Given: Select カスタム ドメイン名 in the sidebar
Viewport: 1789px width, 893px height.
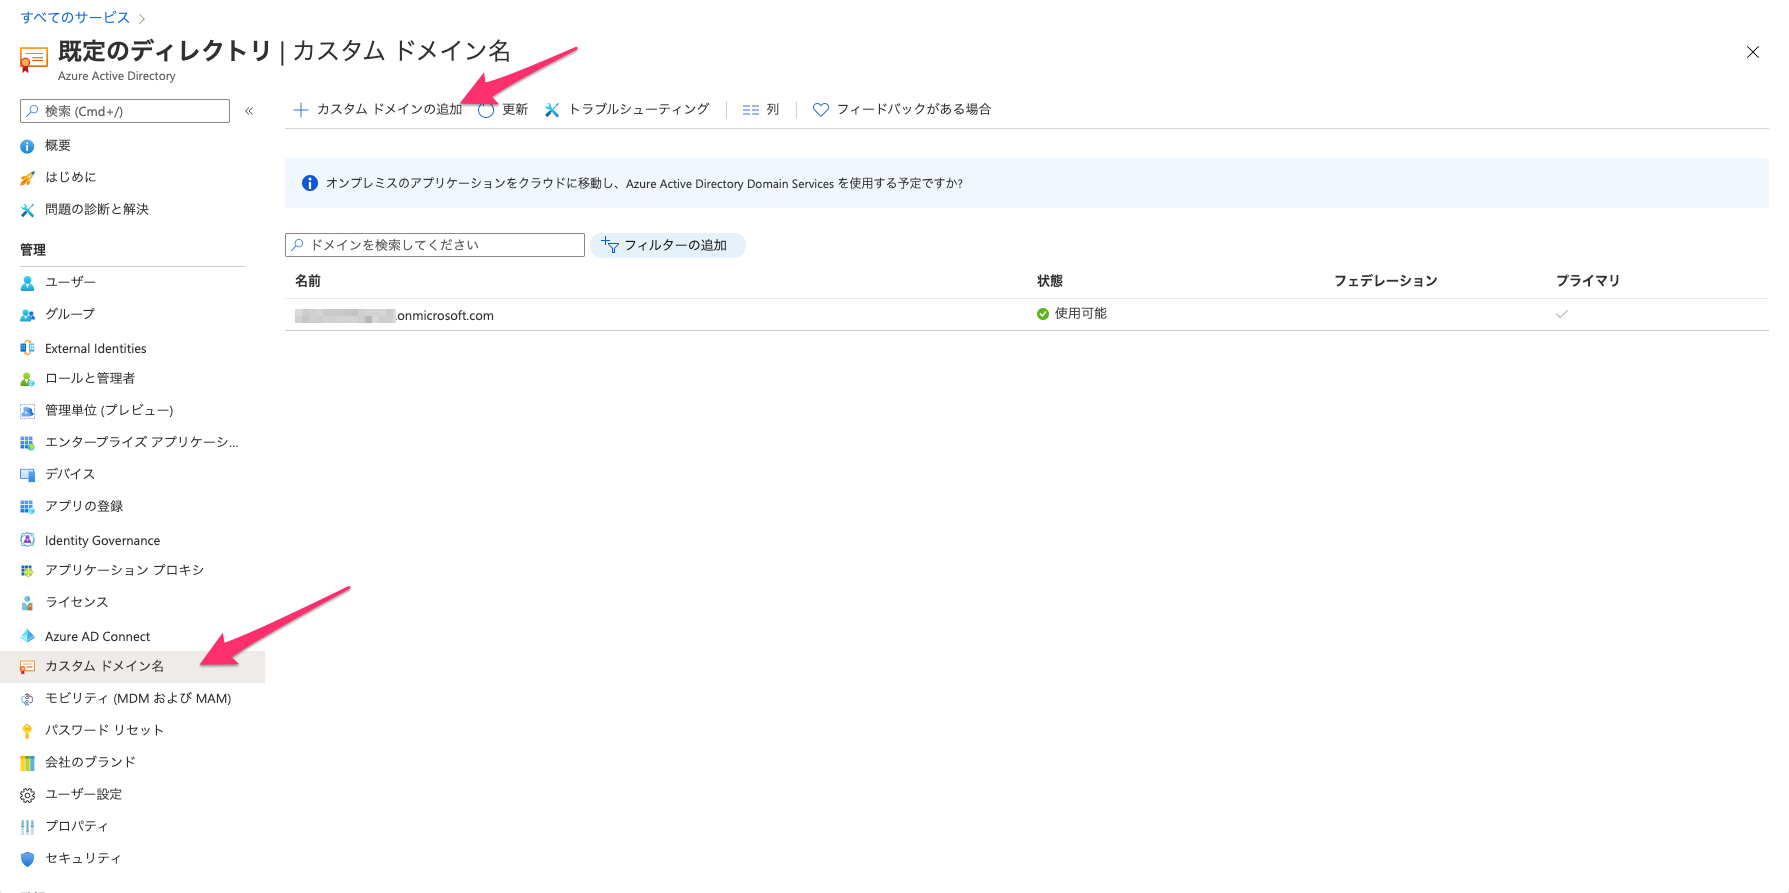Looking at the screenshot, I should [x=132, y=666].
